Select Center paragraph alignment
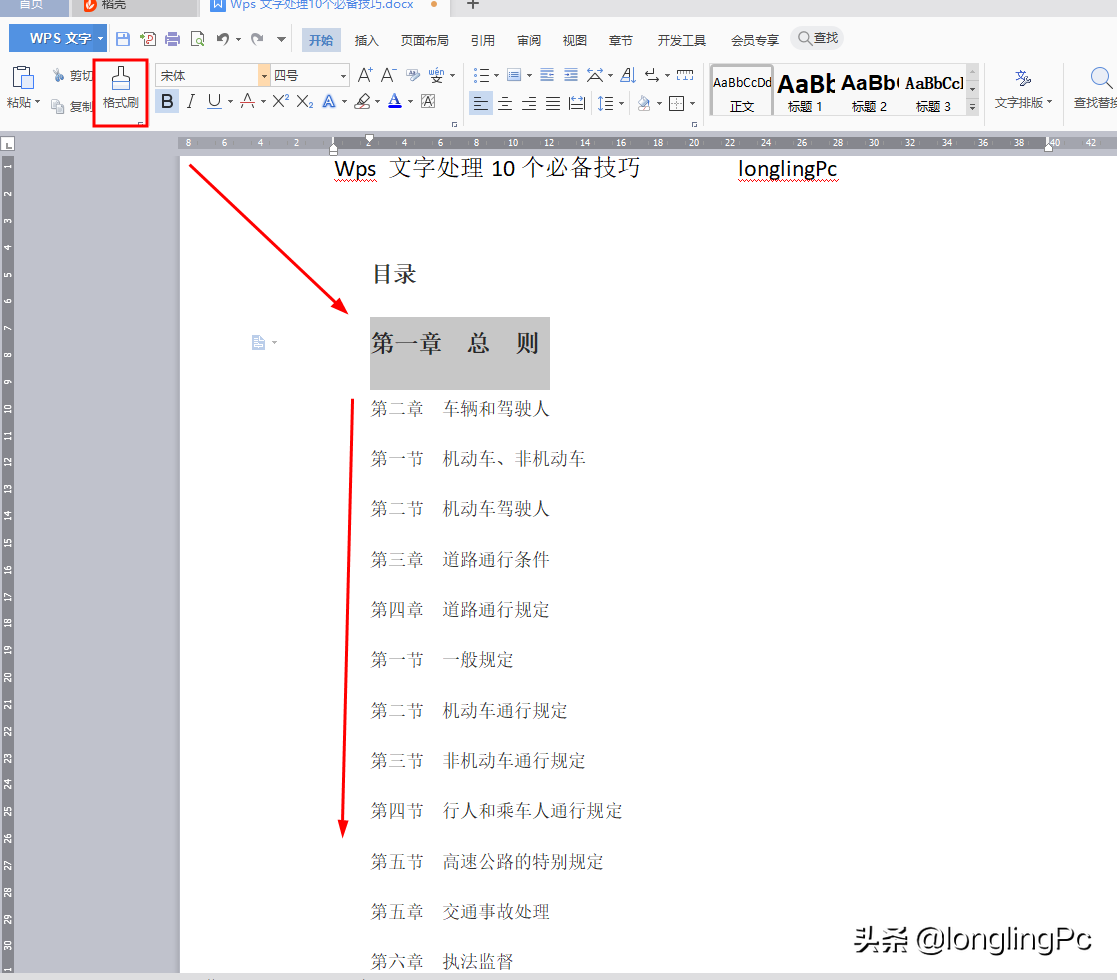Screen dimensions: 1117x980 click(505, 104)
